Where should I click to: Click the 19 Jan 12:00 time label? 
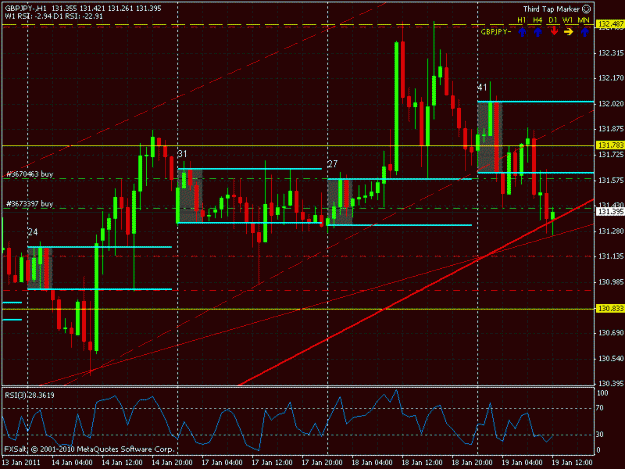click(x=572, y=463)
